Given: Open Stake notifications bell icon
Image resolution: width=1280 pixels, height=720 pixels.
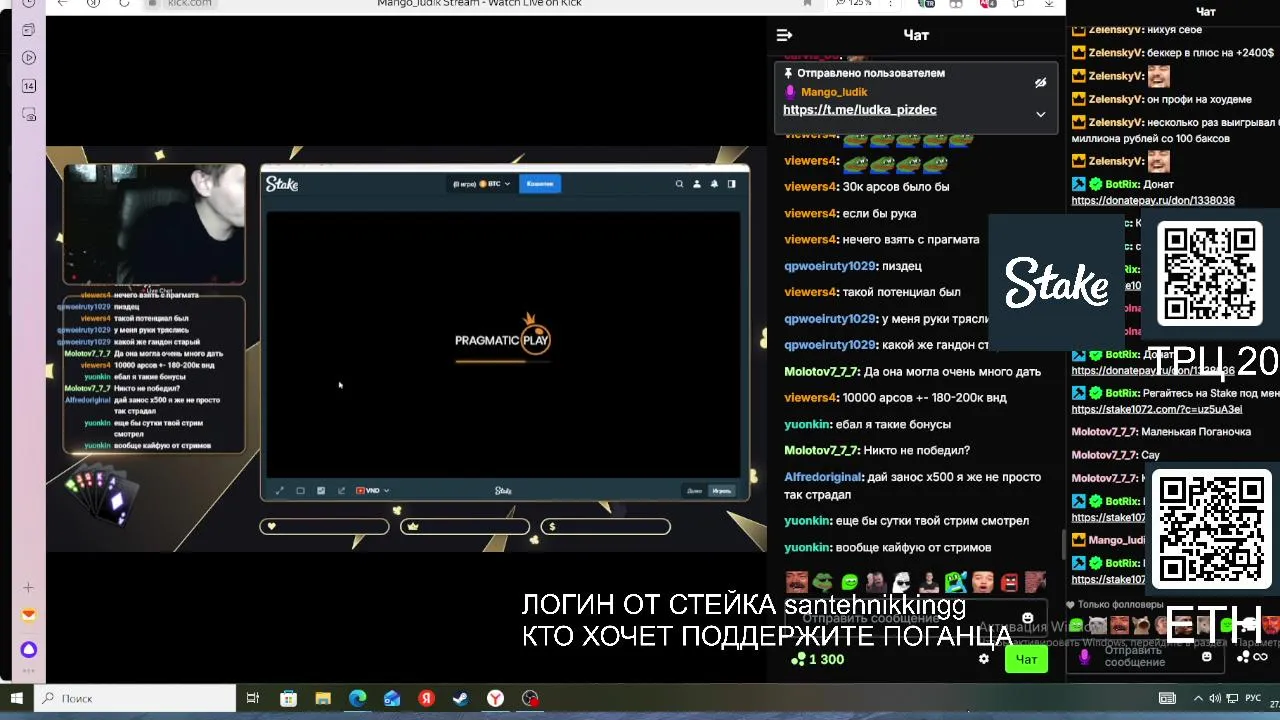Looking at the screenshot, I should coord(714,184).
